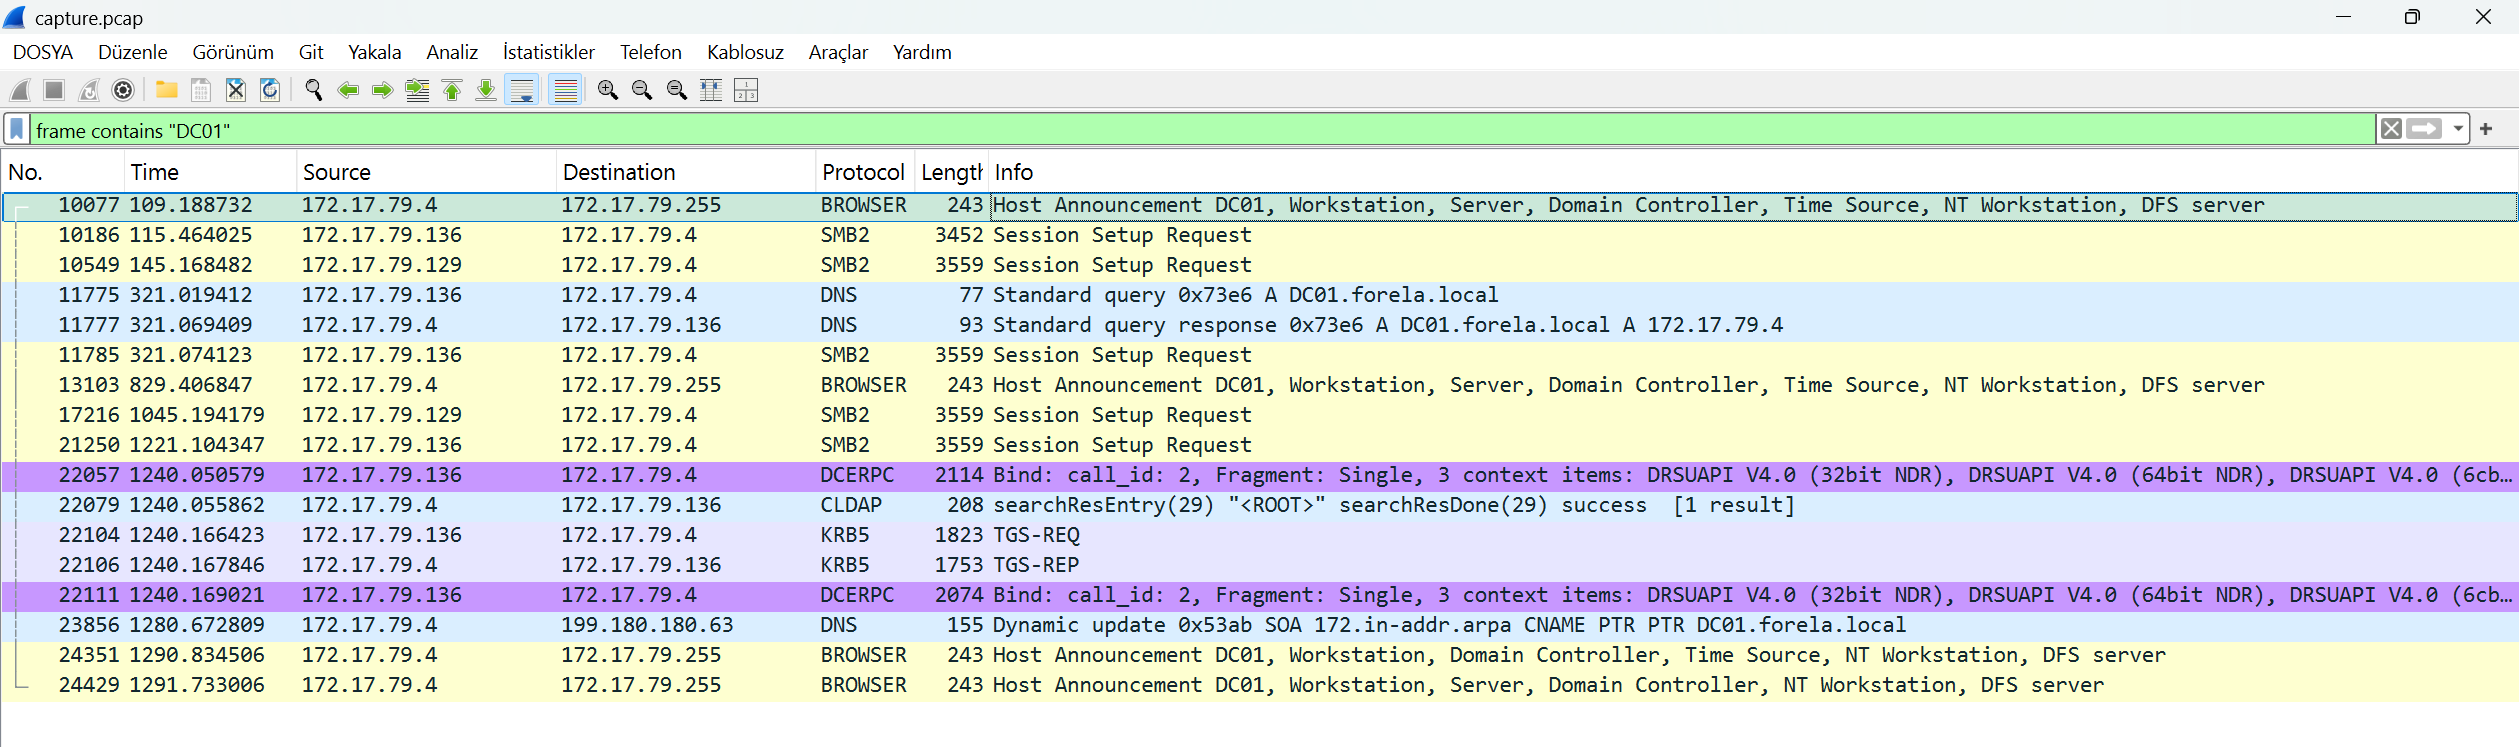Clear the display filter
Screen dimensions: 2519x747
pos(2391,129)
